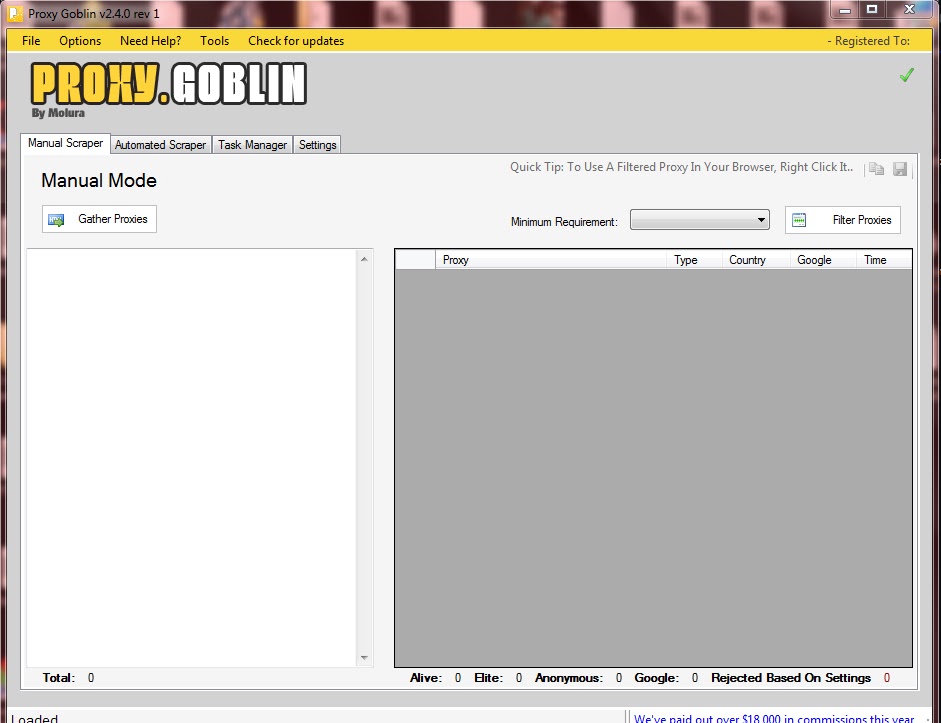Click the copy proxies icon

pyautogui.click(x=877, y=169)
